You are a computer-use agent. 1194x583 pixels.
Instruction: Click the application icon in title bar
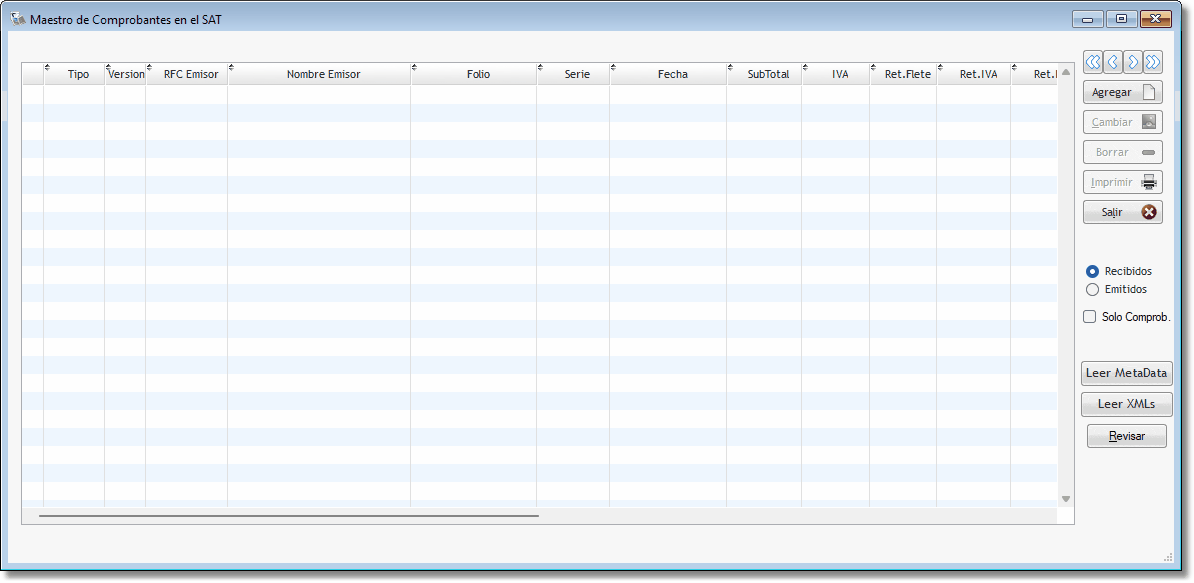[x=18, y=19]
